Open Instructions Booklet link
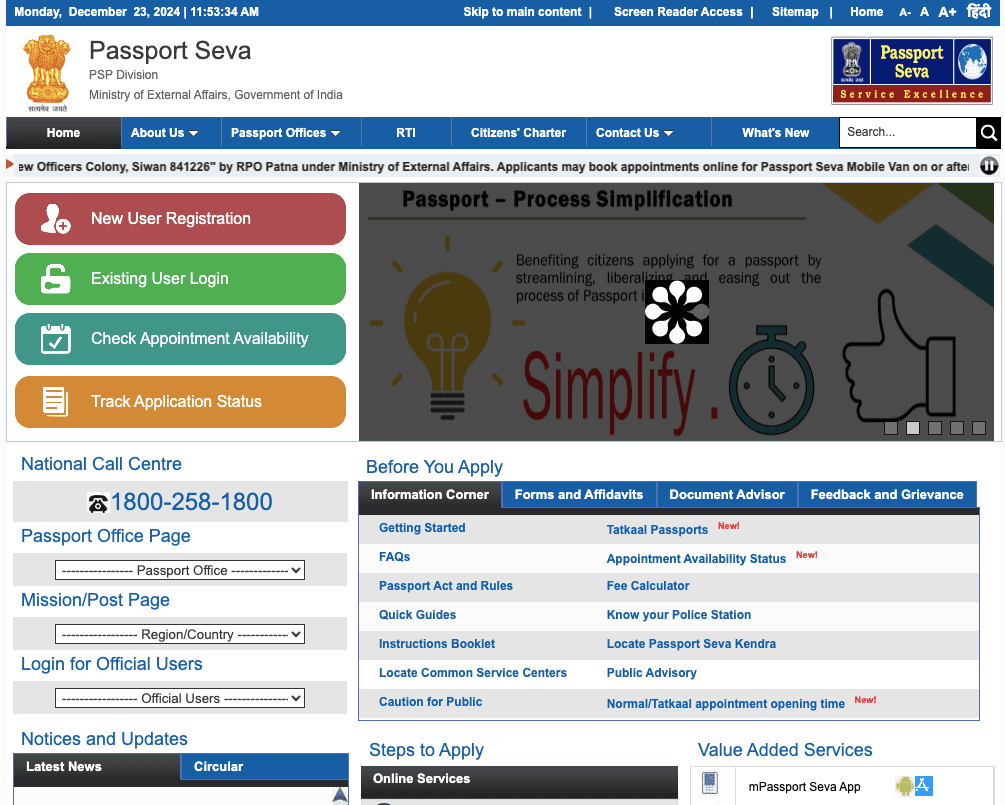 pos(436,643)
